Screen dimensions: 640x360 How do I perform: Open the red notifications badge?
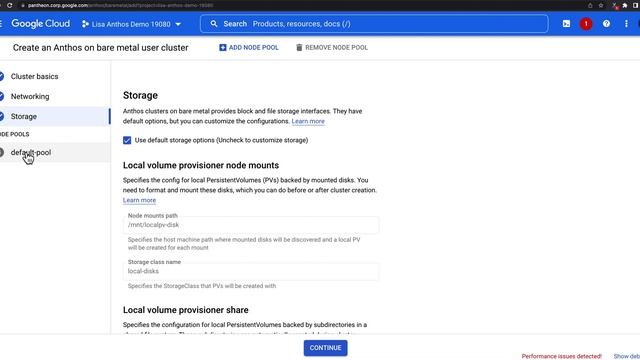point(586,24)
